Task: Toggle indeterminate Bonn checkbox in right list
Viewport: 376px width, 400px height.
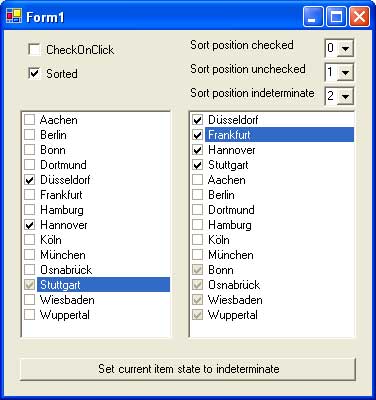Action: tap(198, 270)
